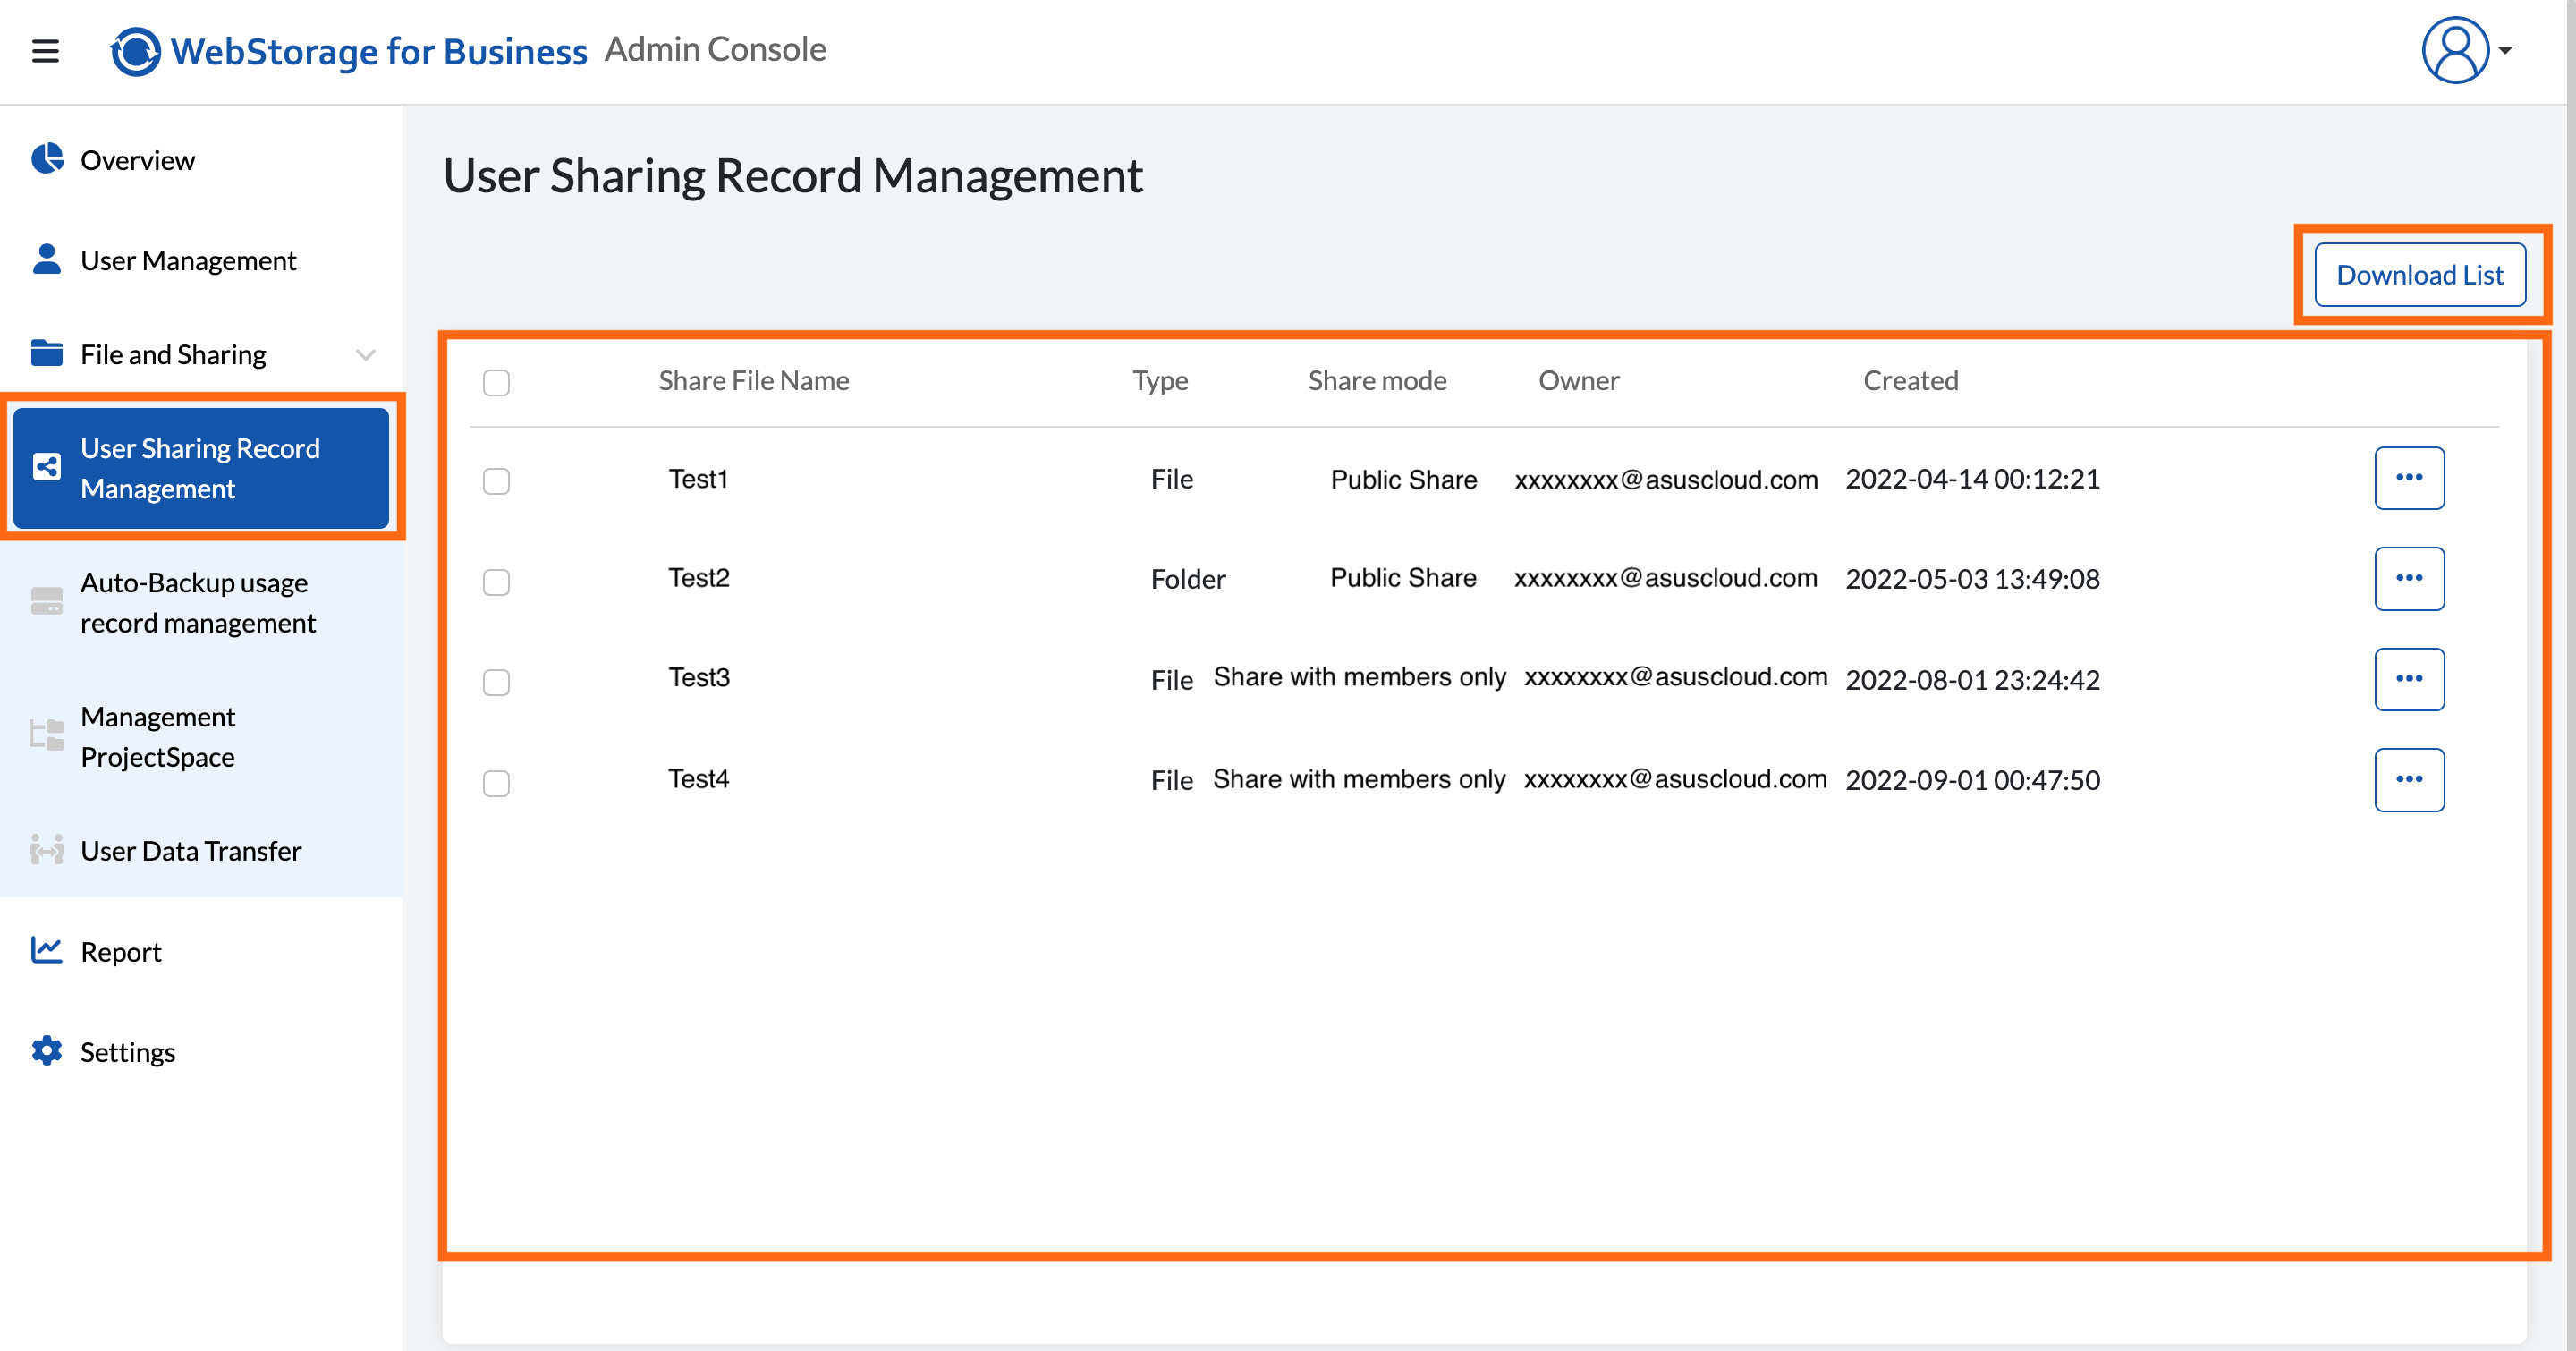Open the user account avatar icon

(x=2454, y=50)
